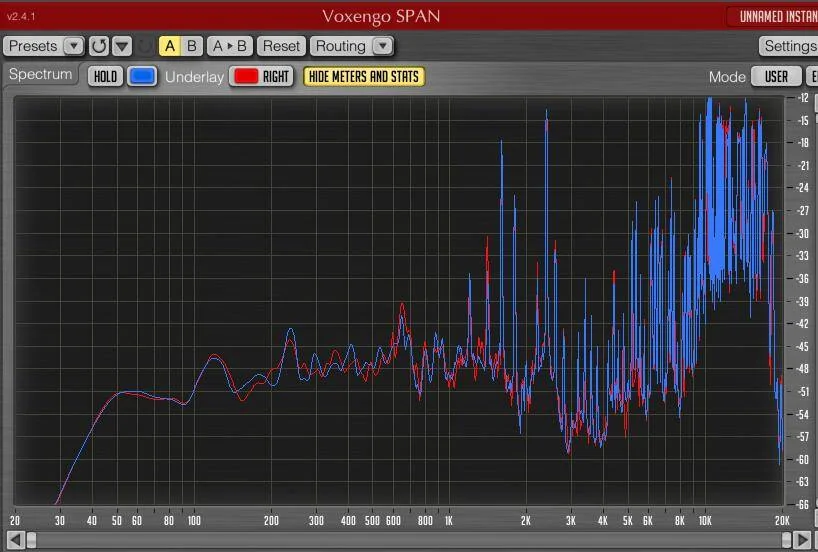This screenshot has height=552, width=818.
Task: Click the undo circular arrow icon
Action: (99, 46)
